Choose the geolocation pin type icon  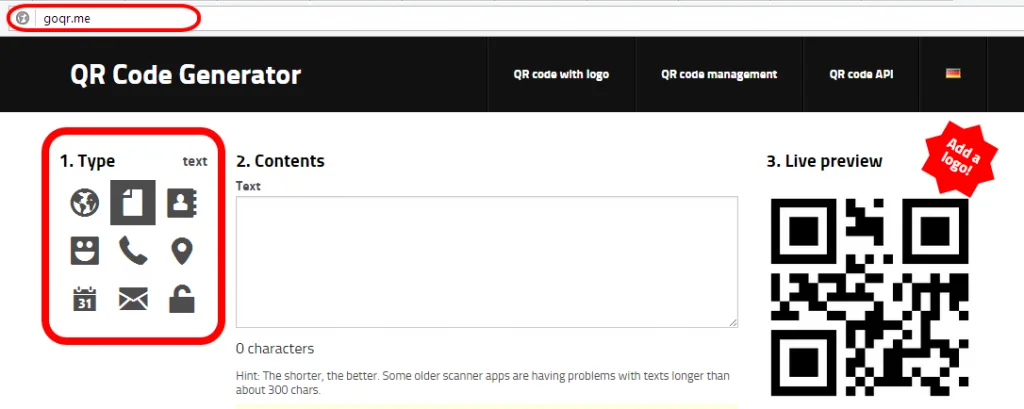(181, 250)
